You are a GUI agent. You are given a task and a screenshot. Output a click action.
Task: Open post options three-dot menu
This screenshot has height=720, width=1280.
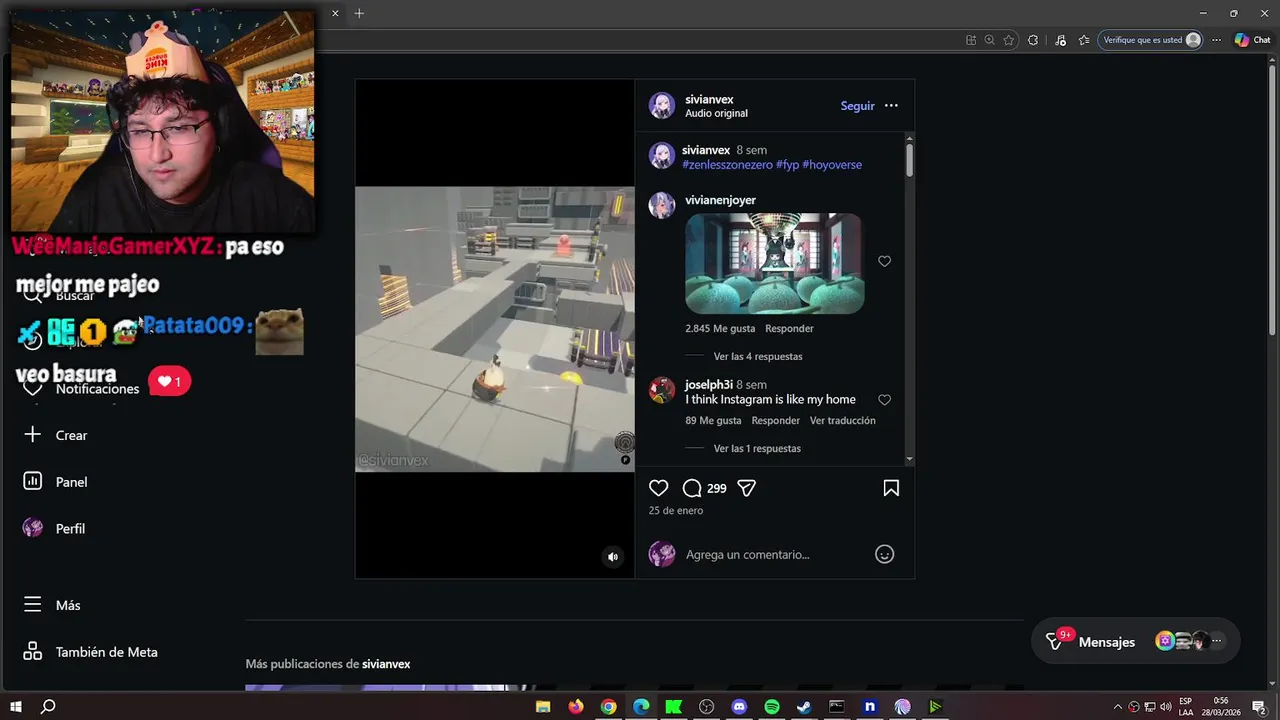pos(891,106)
